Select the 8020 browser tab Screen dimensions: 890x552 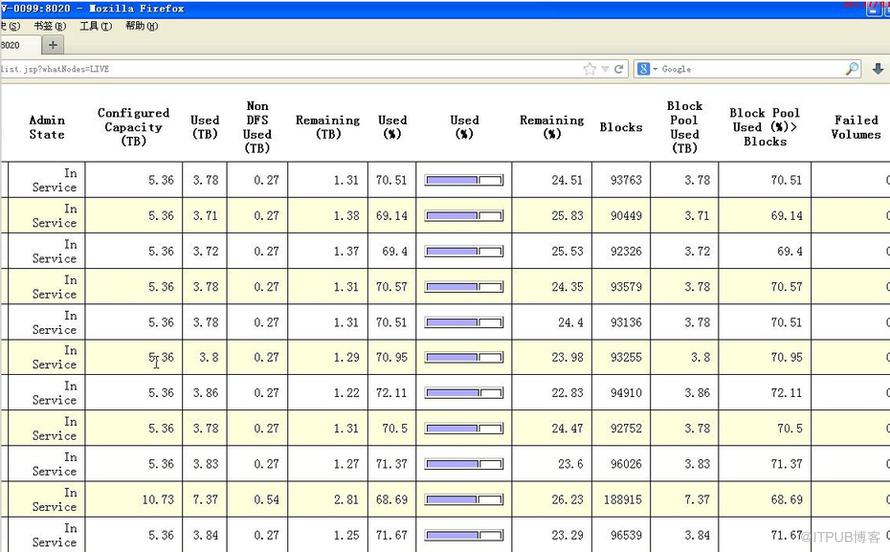20,45
